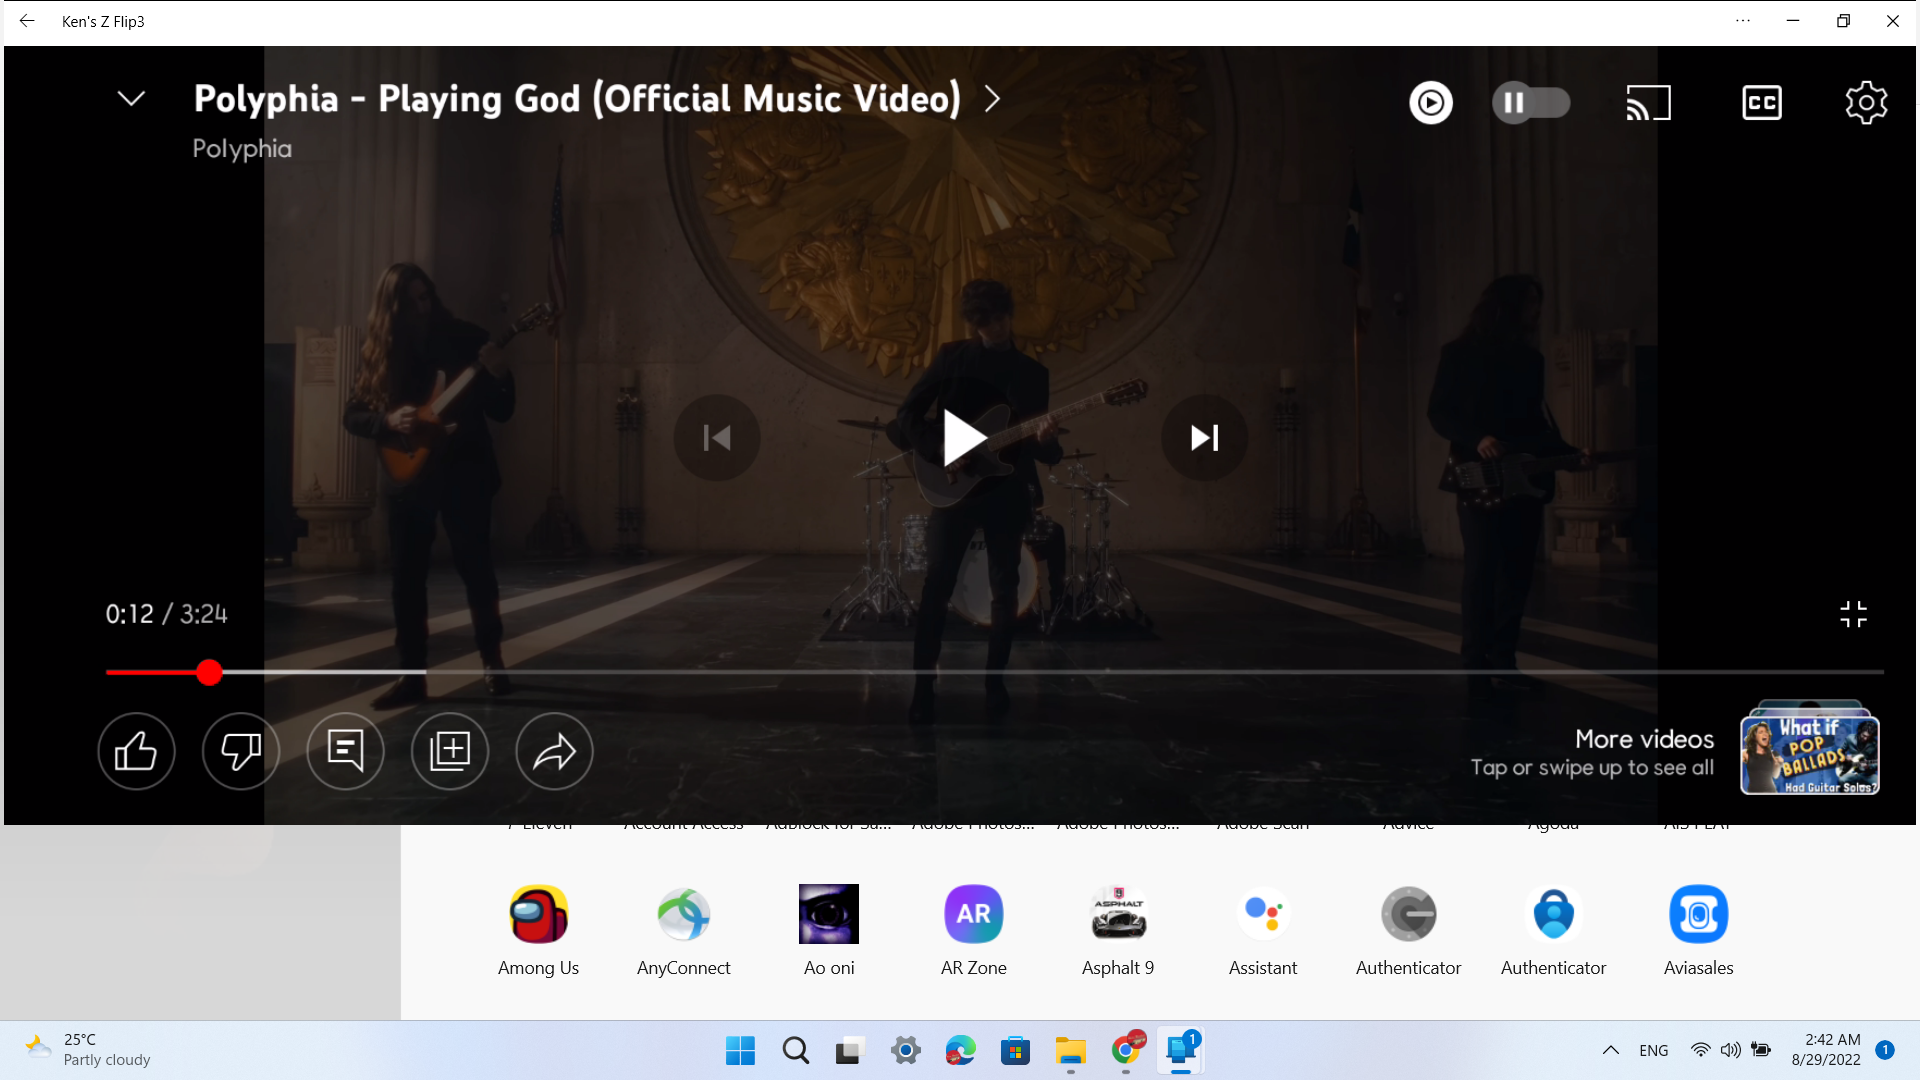
Task: Open the Phone Link options menu
Action: pyautogui.click(x=1744, y=20)
